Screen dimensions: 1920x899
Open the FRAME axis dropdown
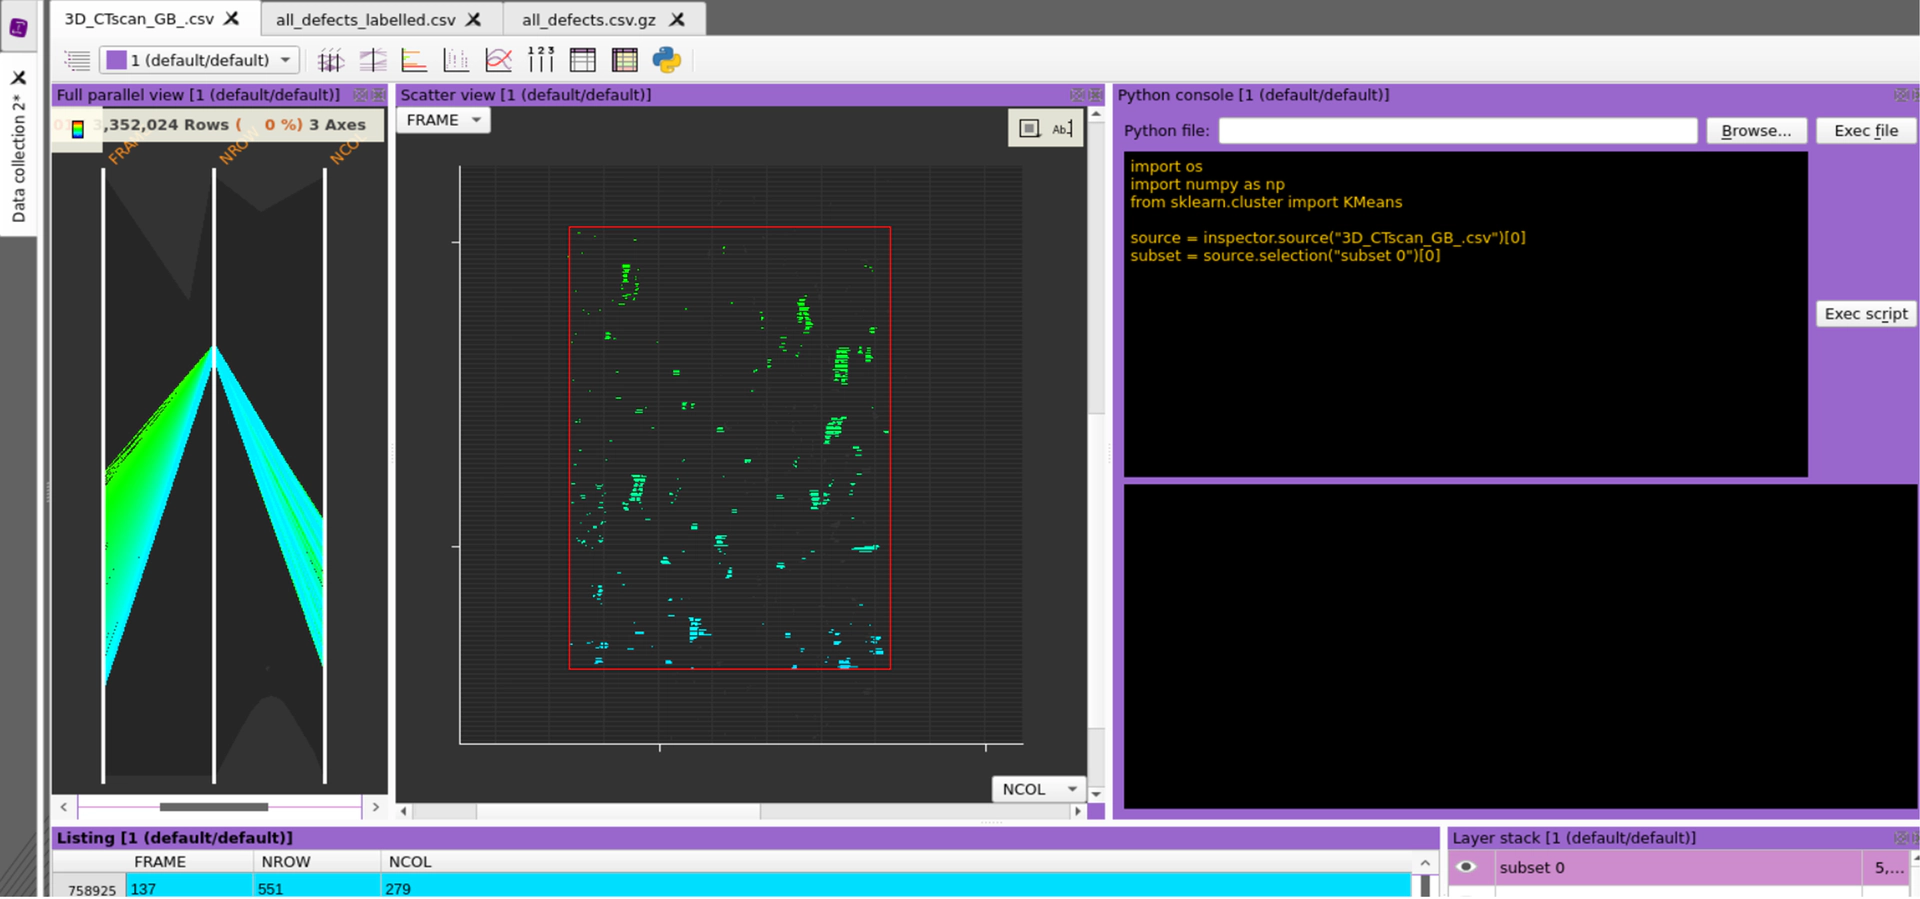[x=443, y=120]
